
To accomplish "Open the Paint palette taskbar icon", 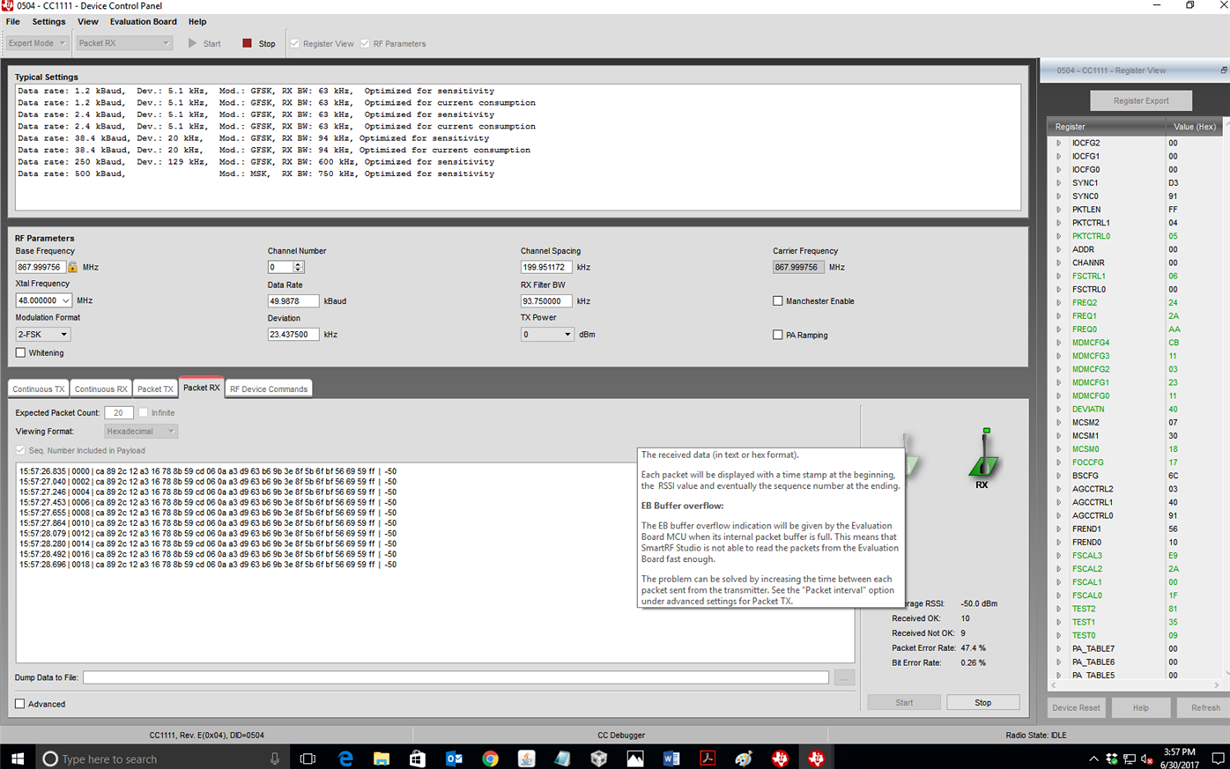I will coord(743,759).
